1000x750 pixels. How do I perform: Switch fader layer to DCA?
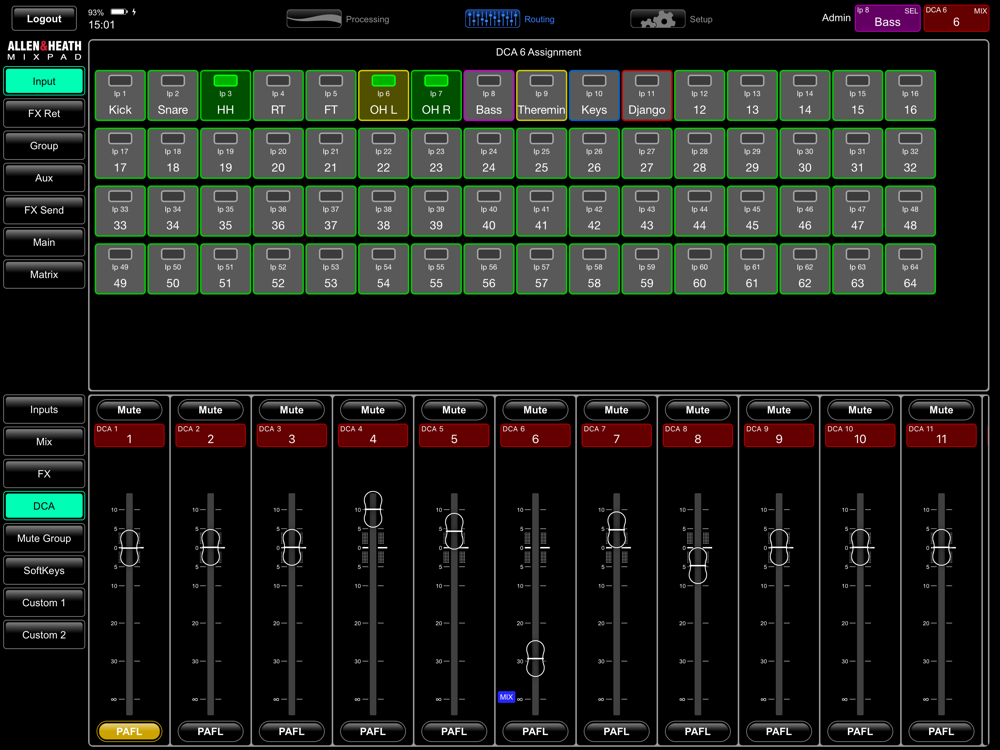pos(44,506)
